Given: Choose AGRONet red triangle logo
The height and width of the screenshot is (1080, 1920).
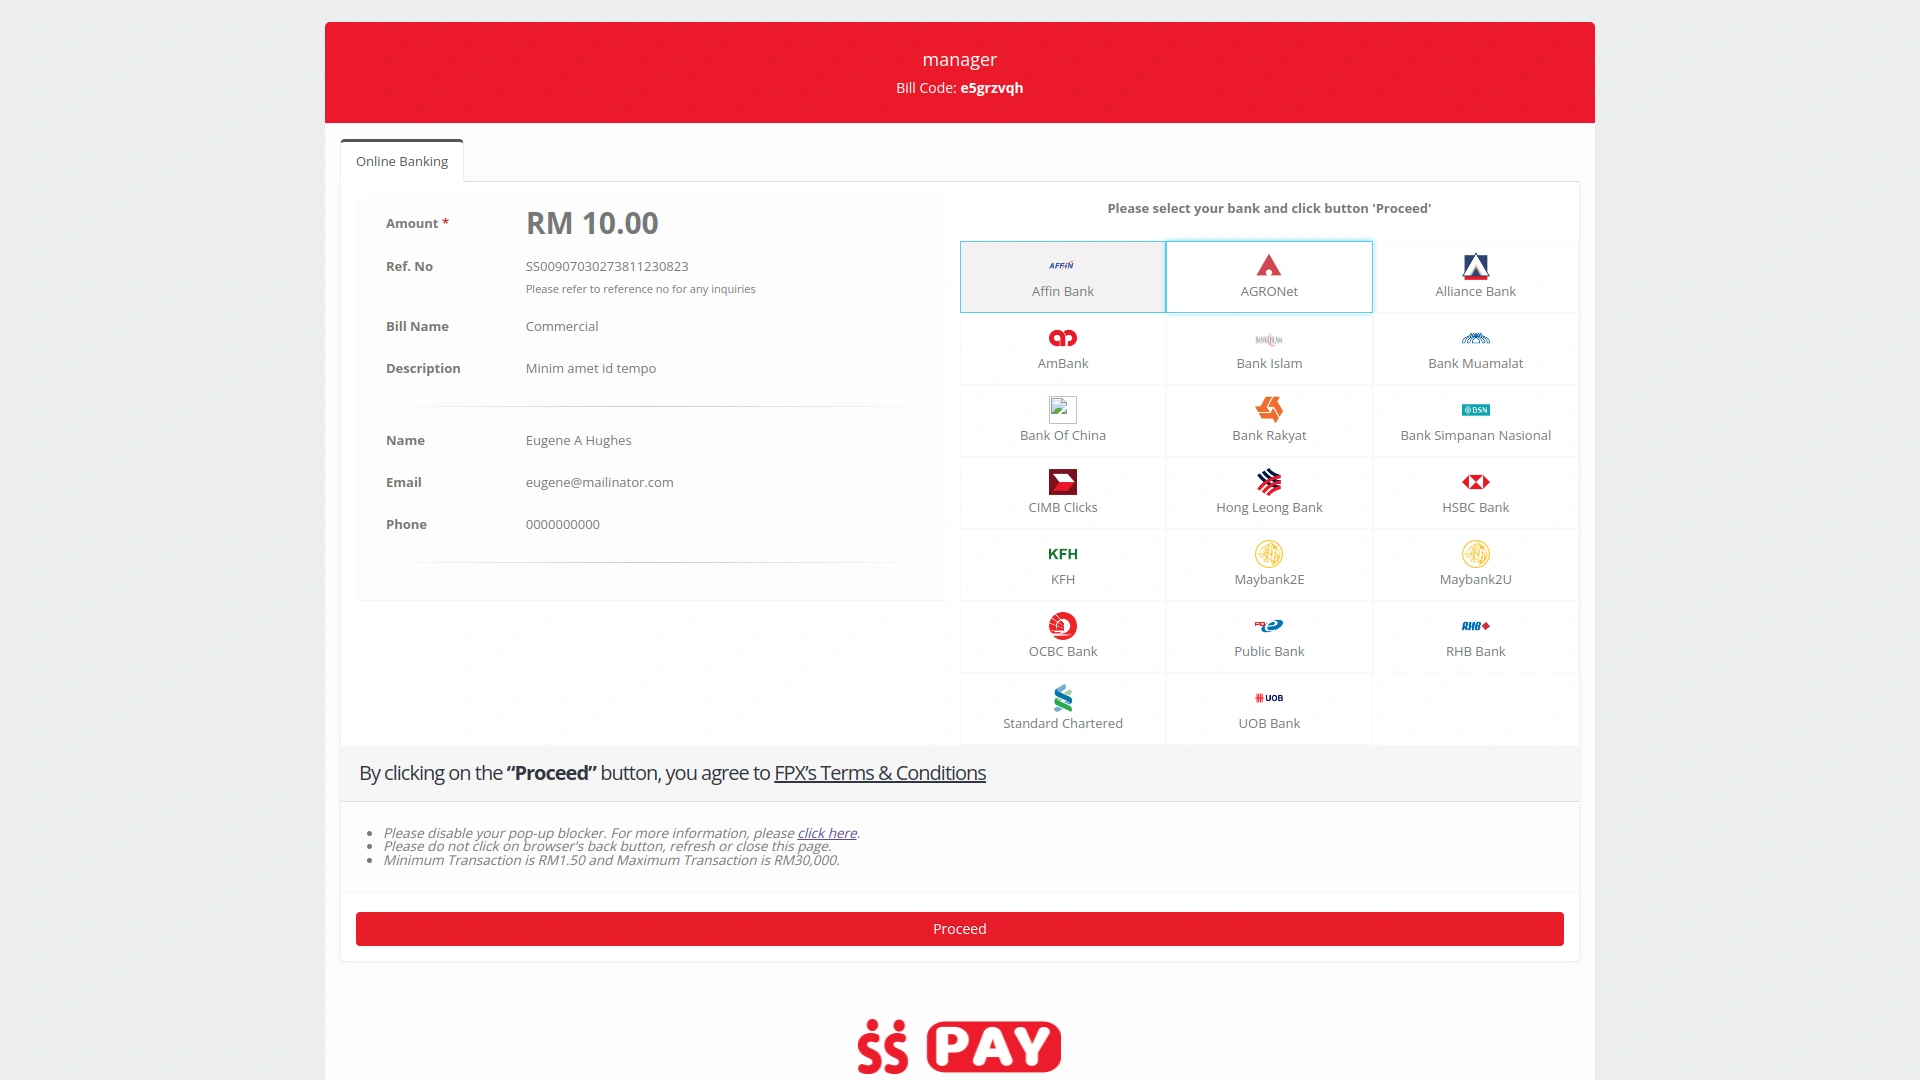Looking at the screenshot, I should point(1268,266).
